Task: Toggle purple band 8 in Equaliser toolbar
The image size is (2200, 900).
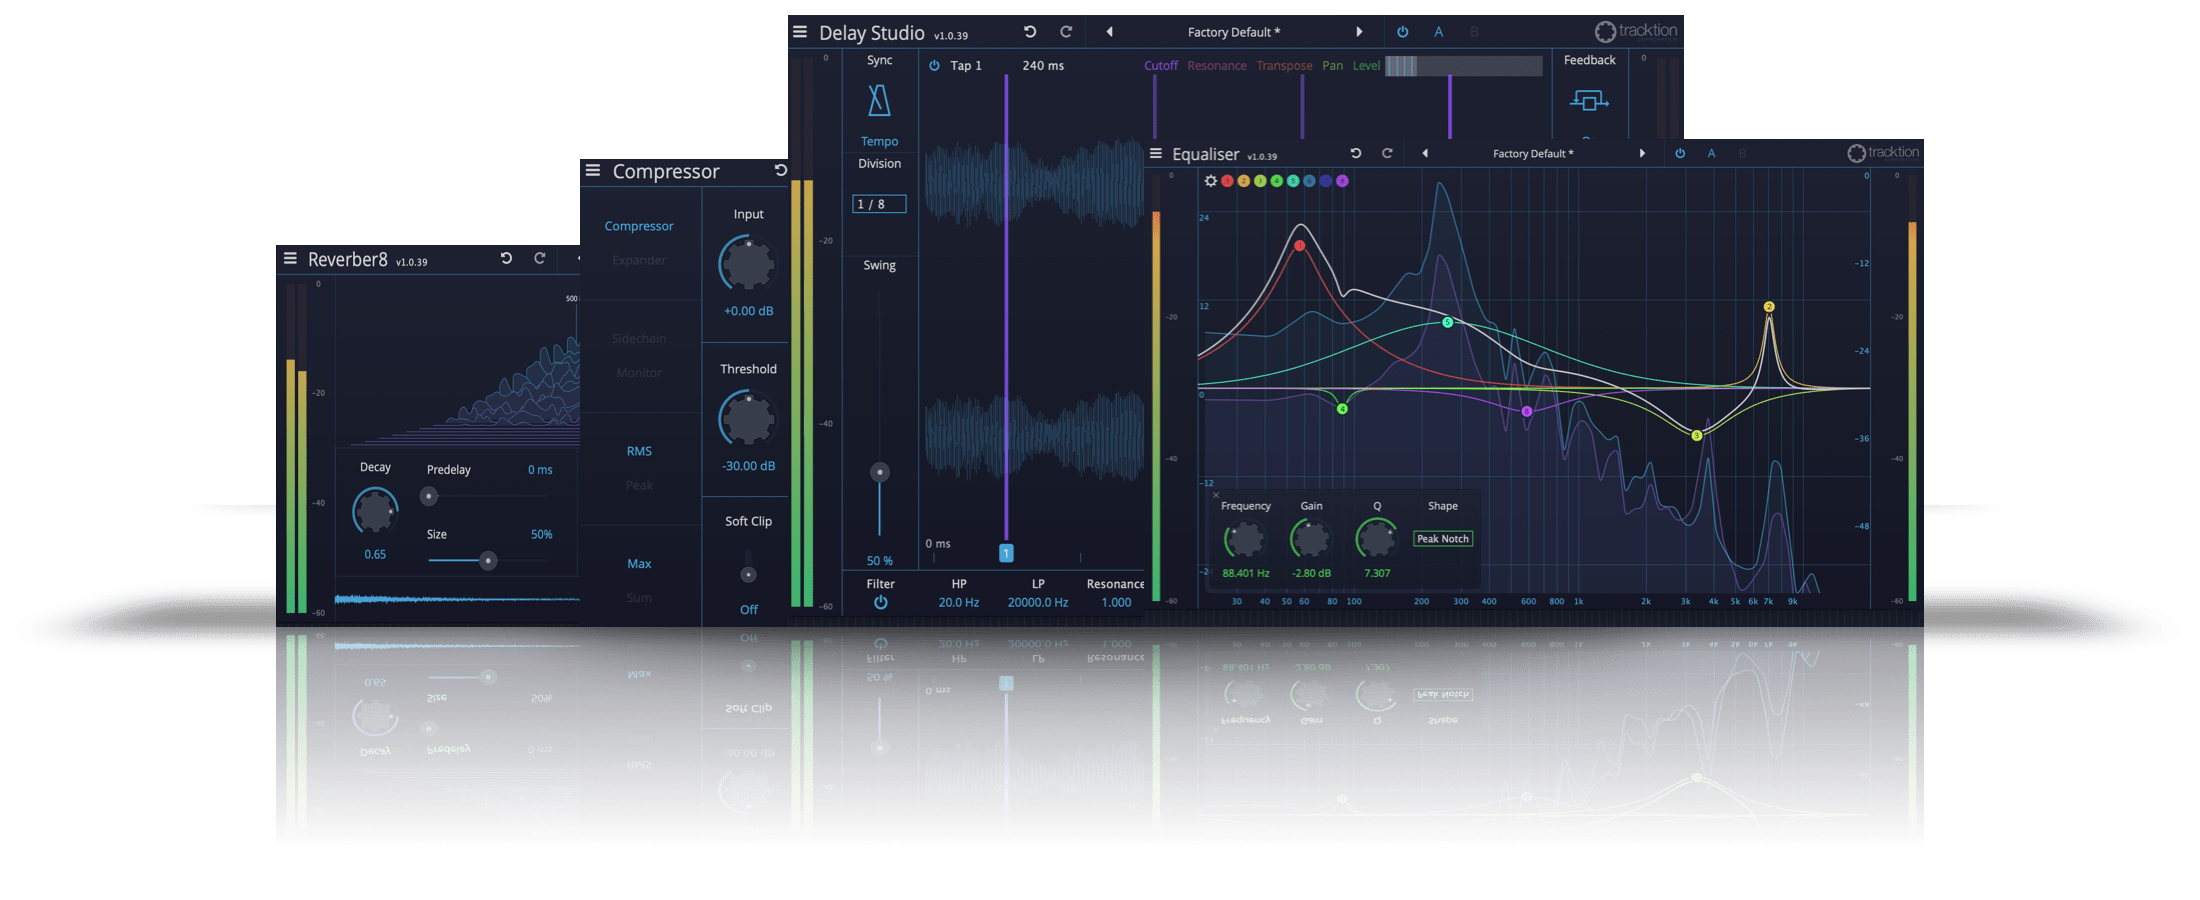Action: tap(1342, 181)
